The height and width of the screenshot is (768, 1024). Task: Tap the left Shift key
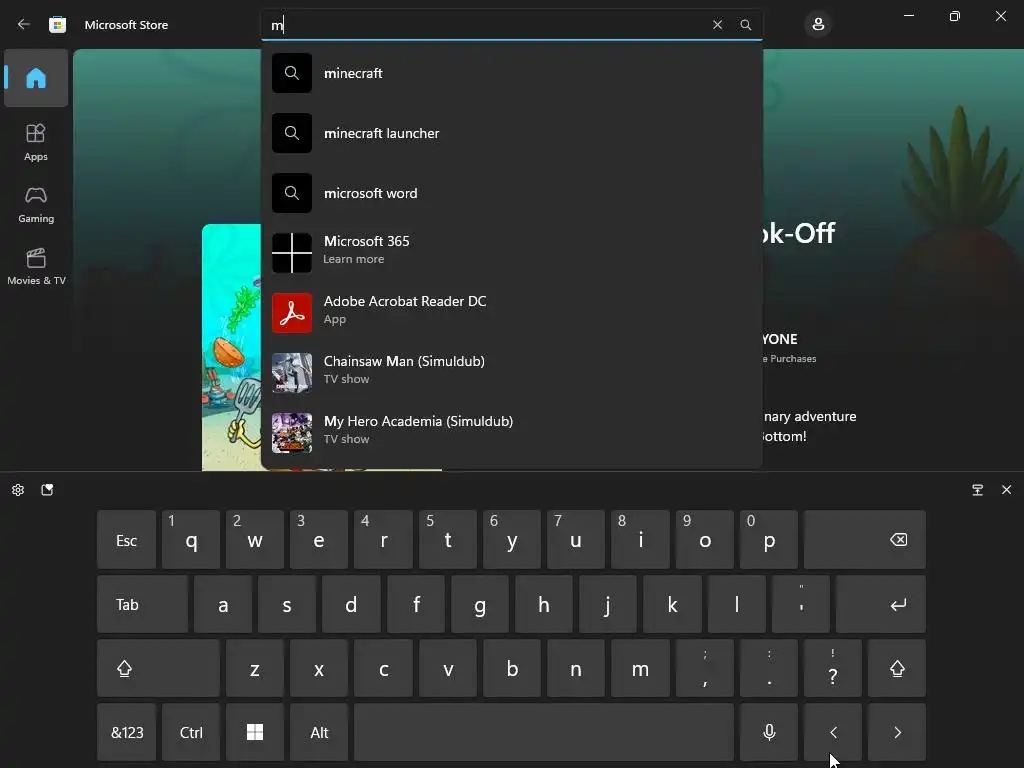coord(158,668)
